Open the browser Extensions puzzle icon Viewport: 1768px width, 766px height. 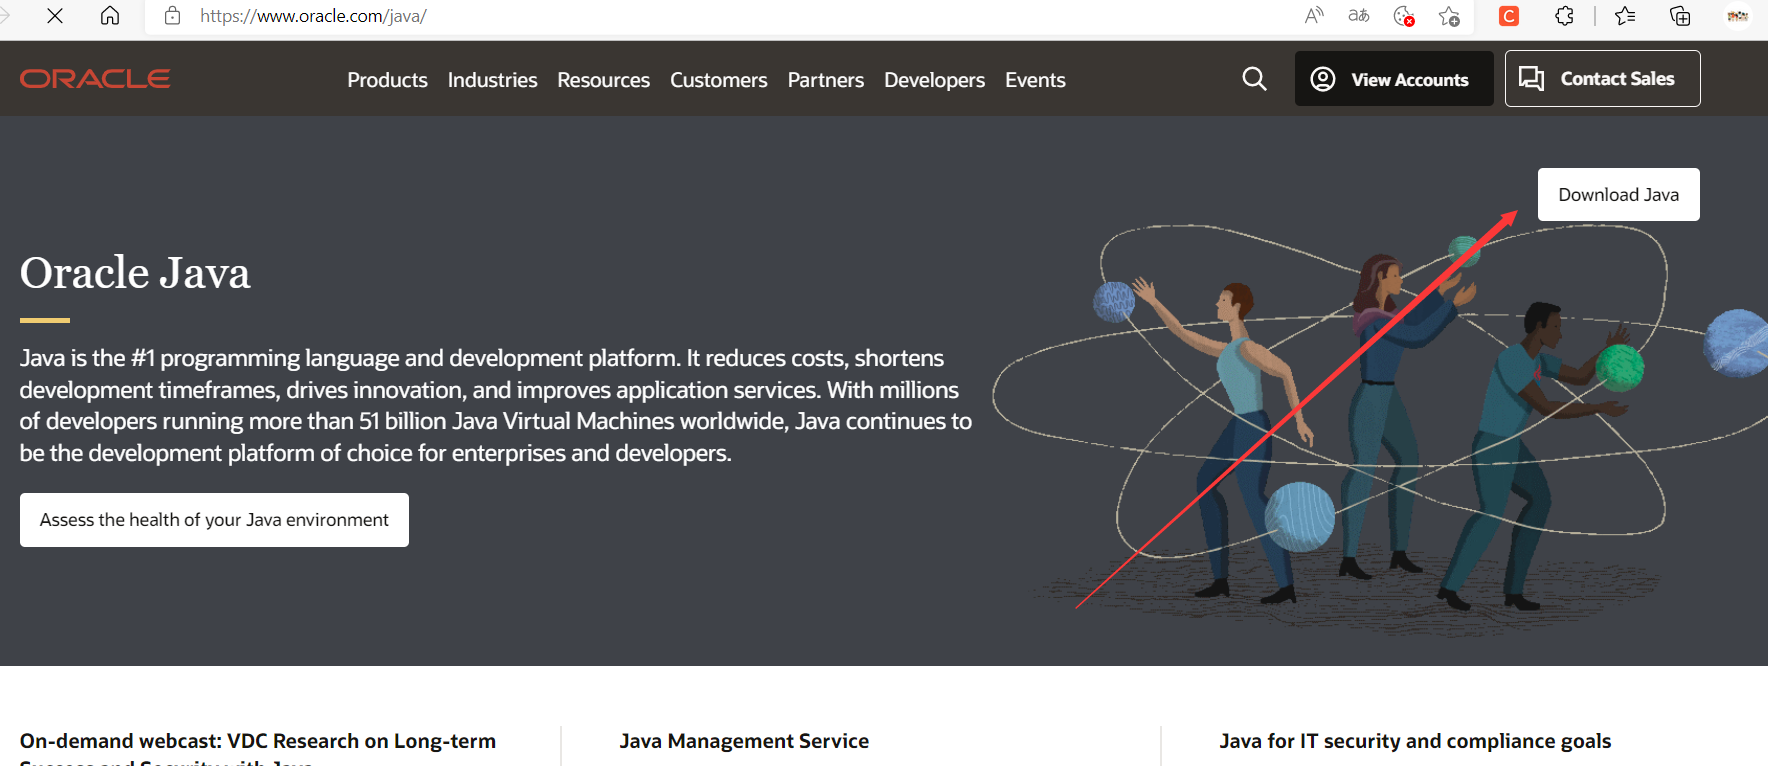(x=1565, y=16)
